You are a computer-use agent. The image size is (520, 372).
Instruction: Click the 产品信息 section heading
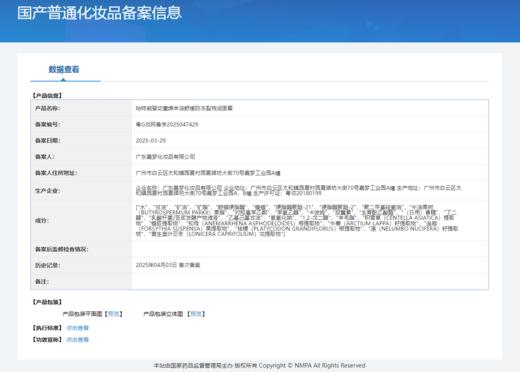coord(47,95)
